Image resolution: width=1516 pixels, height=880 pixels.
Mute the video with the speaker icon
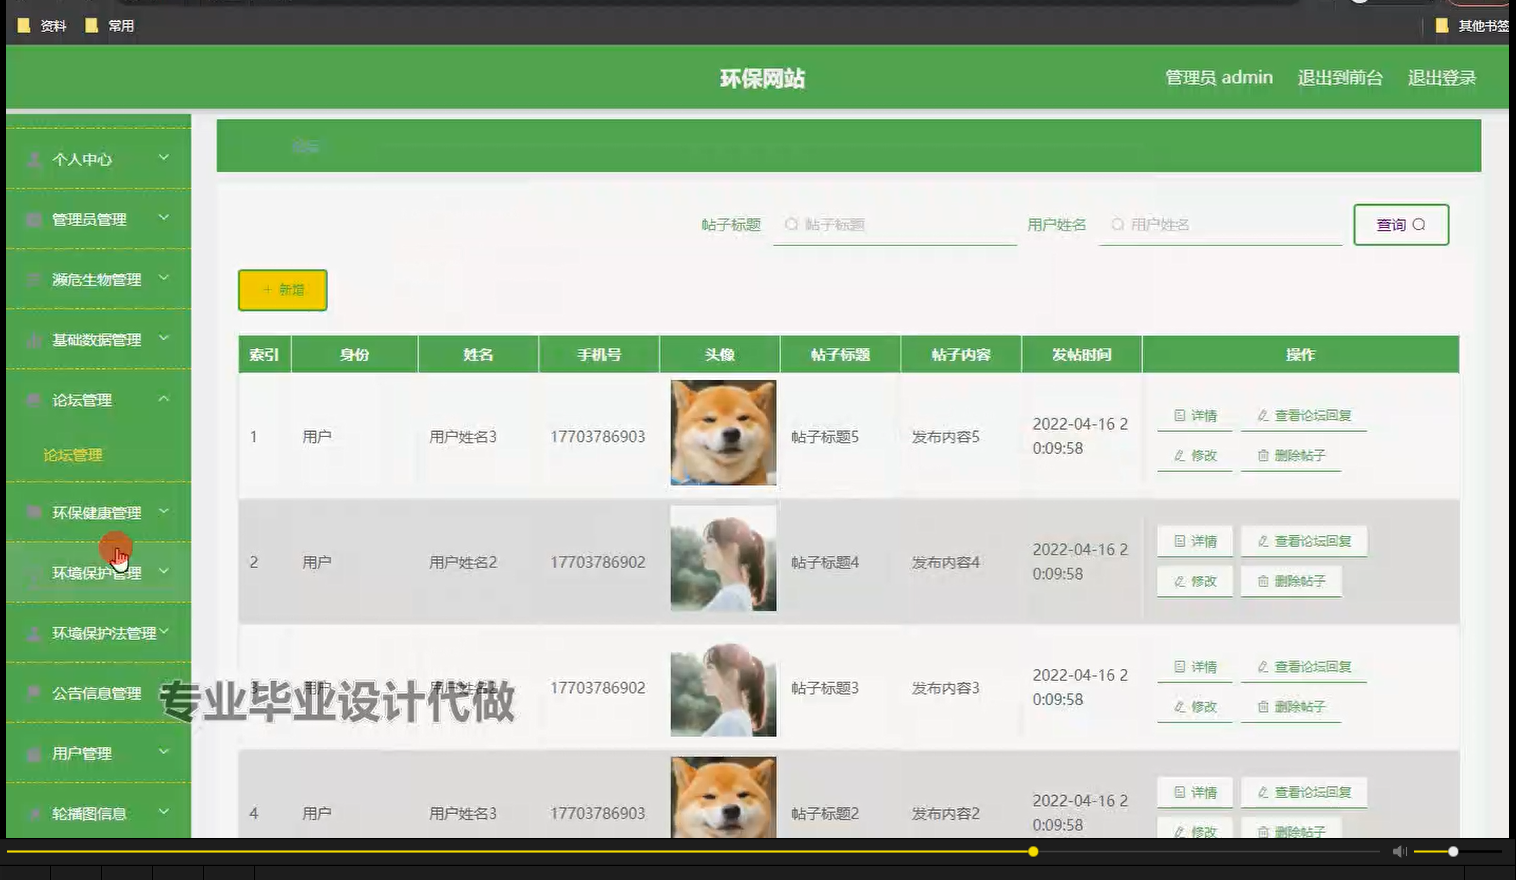click(1399, 851)
